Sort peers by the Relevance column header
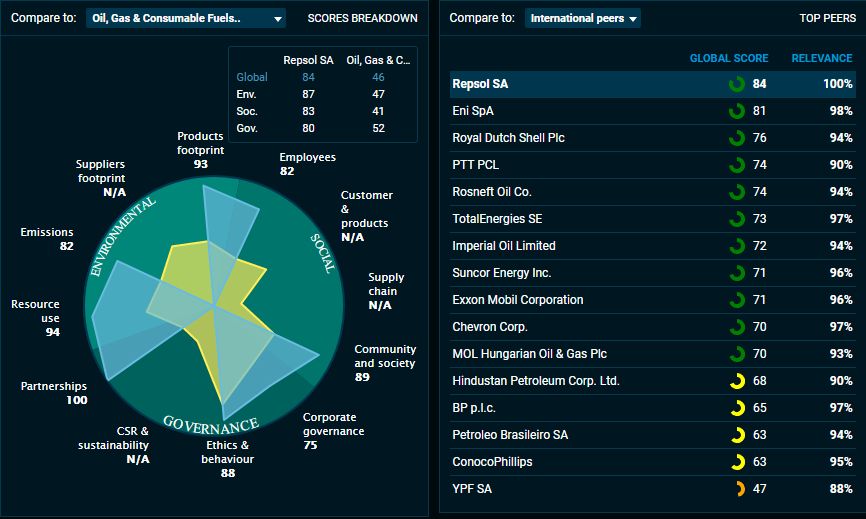This screenshot has width=866, height=519. click(822, 58)
